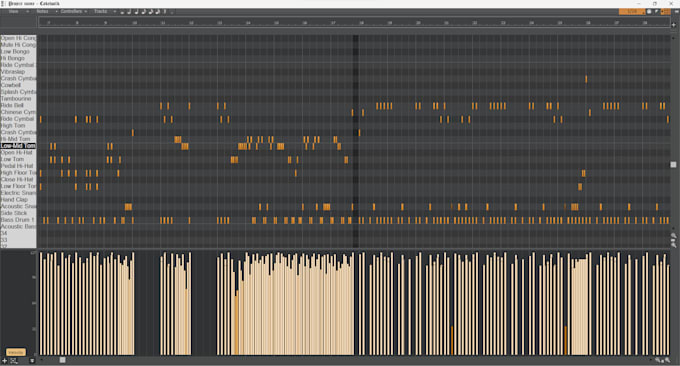Screen dimensions: 680x366
Task: Select the Ride Bell drum row
Action: click(x=18, y=105)
